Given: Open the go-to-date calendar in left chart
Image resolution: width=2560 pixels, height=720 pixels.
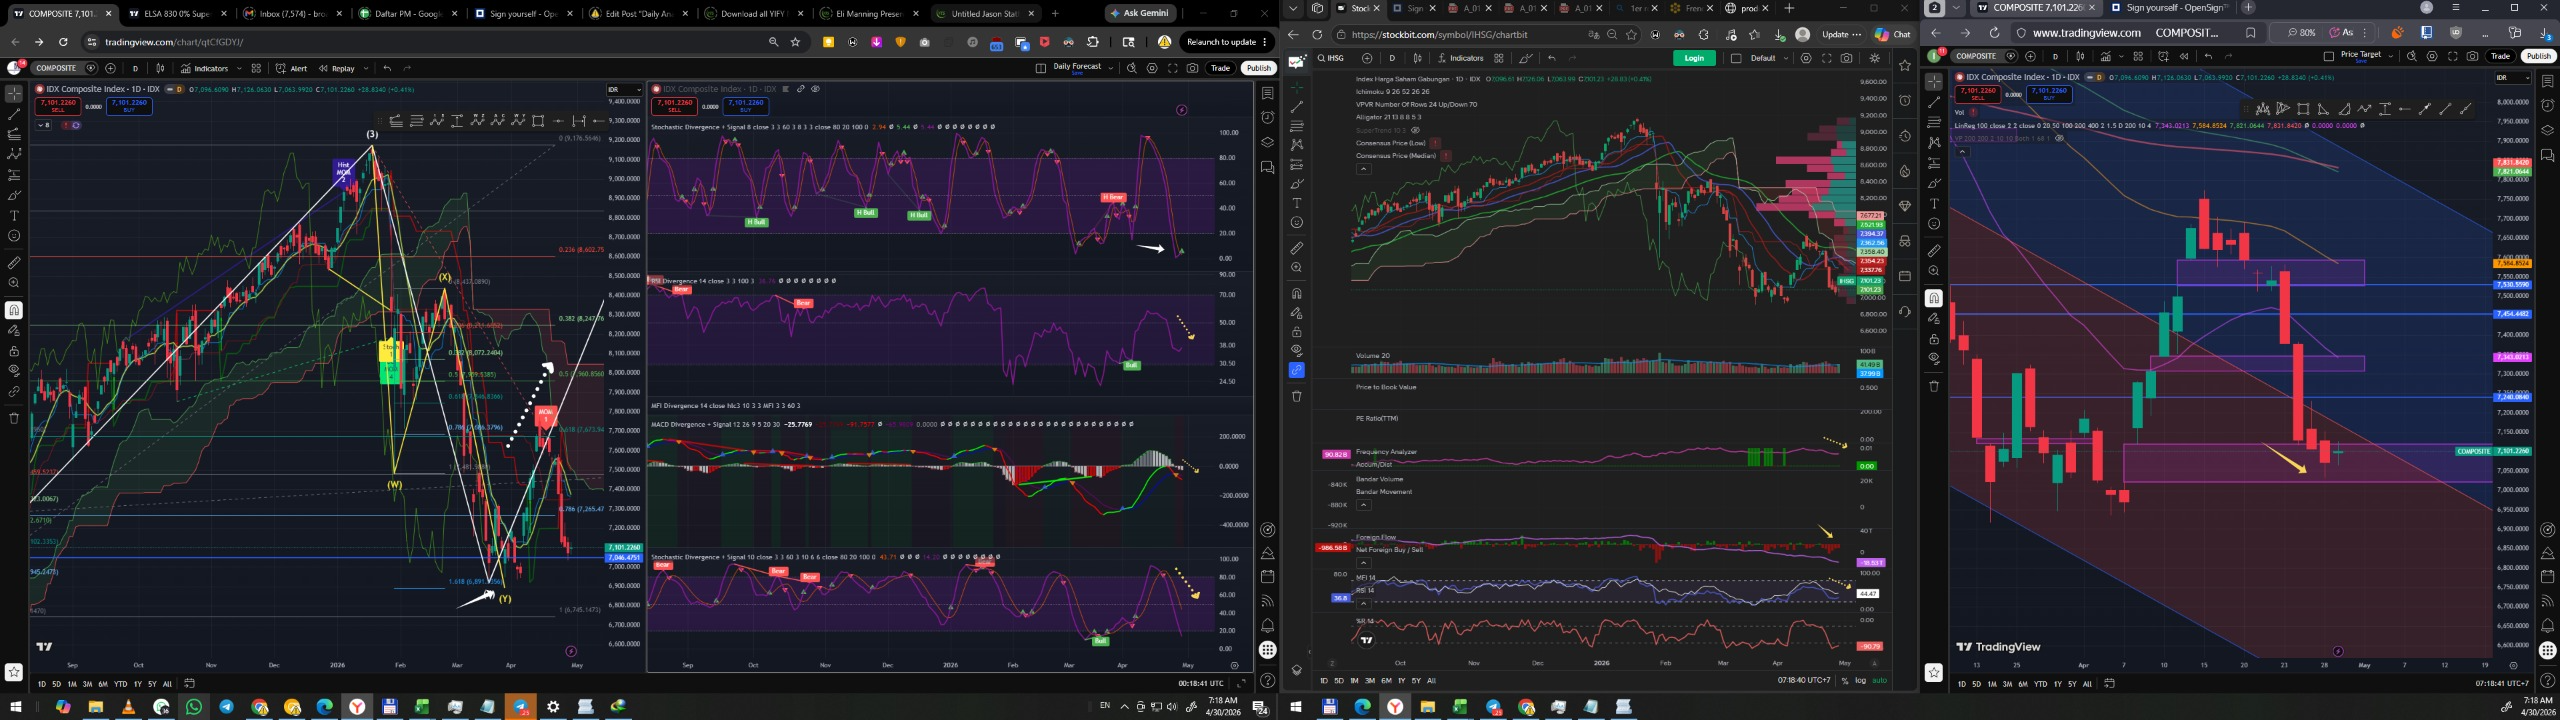Looking at the screenshot, I should click(189, 684).
